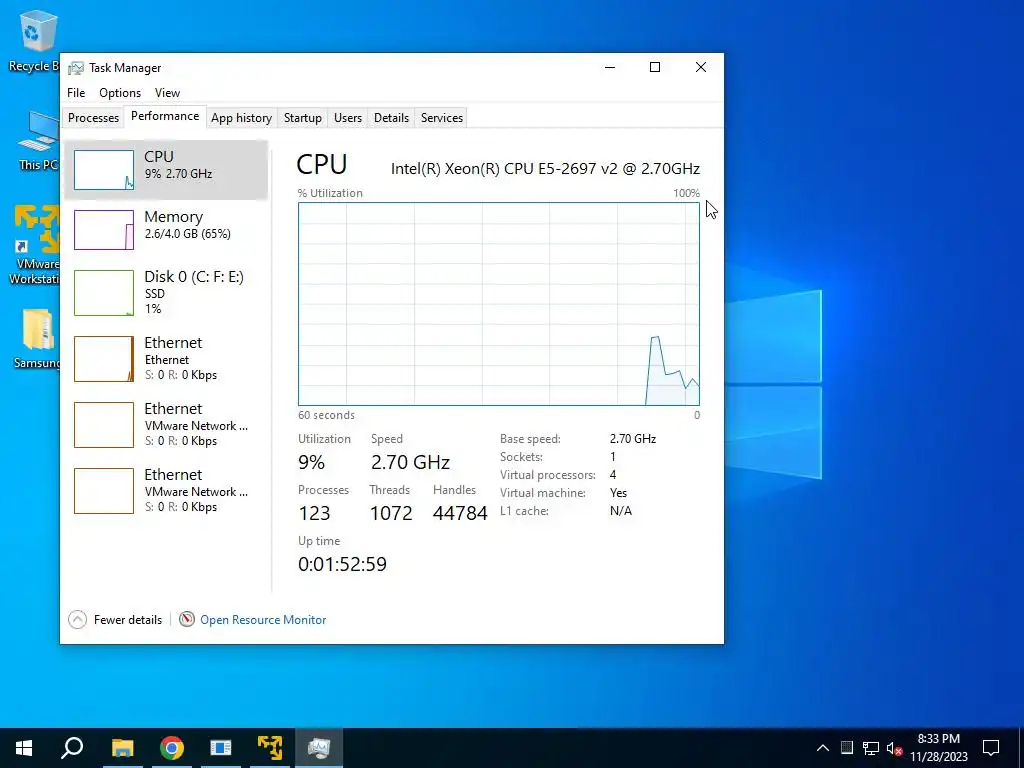The image size is (1024, 768).
Task: Select the Performance tab
Action: click(x=165, y=116)
